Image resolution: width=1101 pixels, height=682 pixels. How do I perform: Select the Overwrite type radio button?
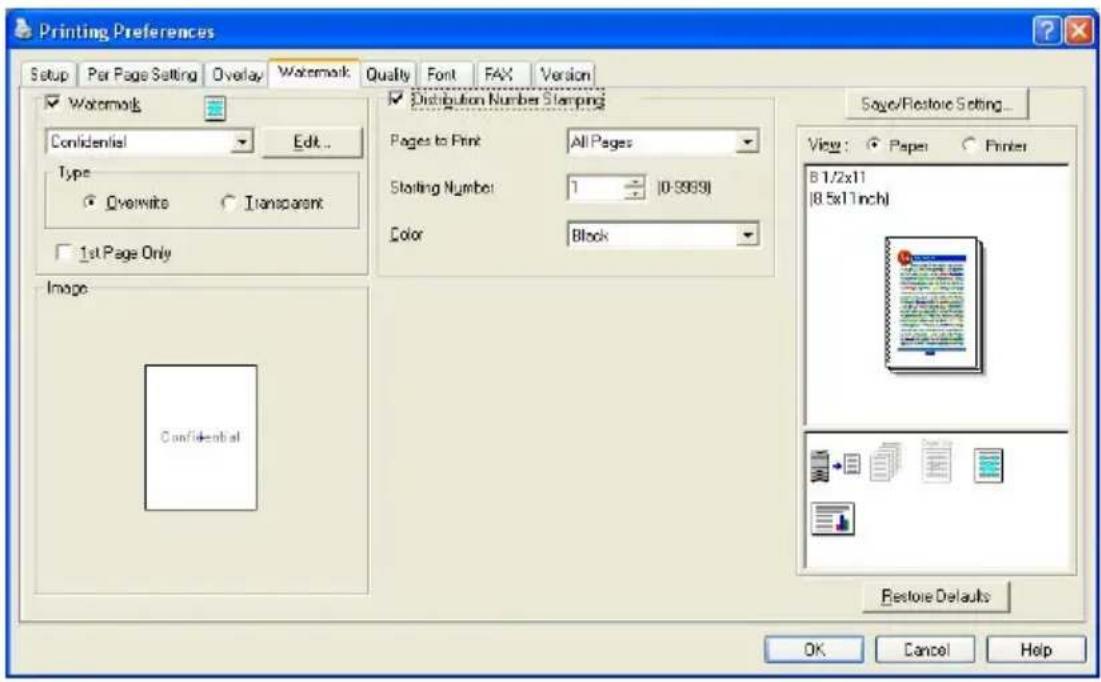tap(90, 202)
